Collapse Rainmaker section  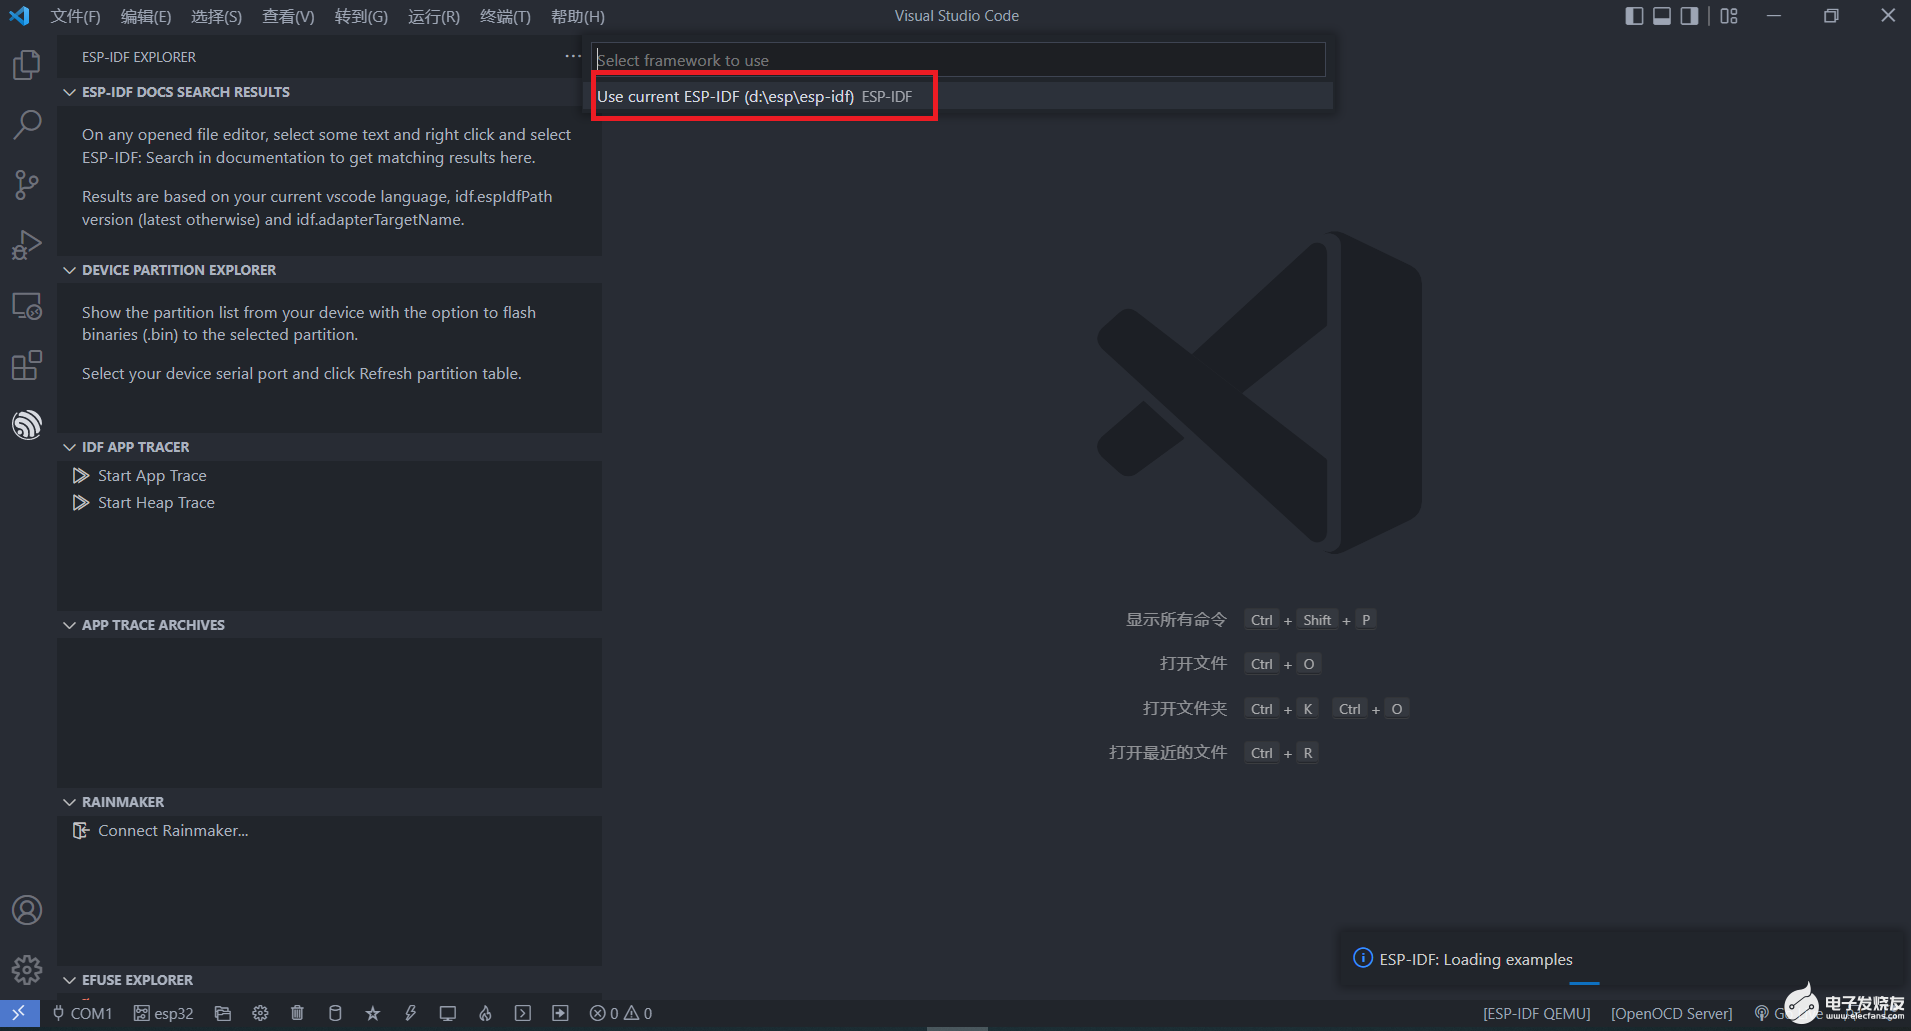pyautogui.click(x=329, y=802)
